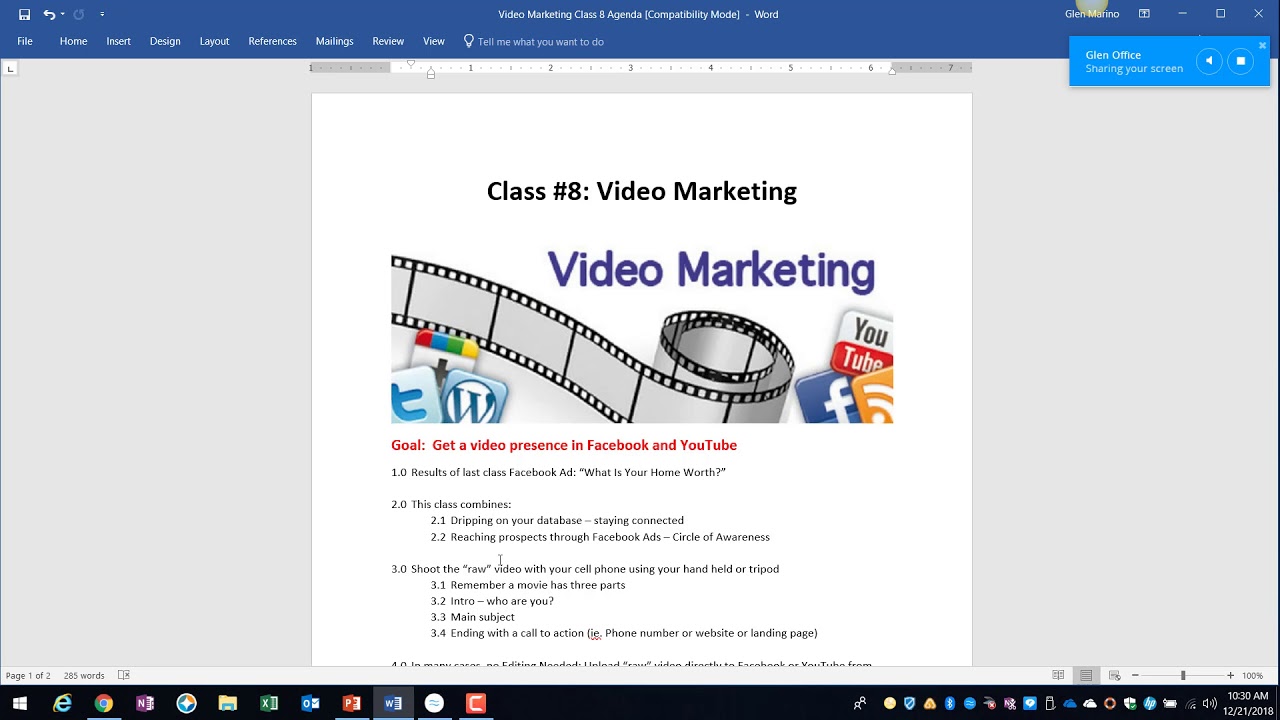Open Outlook from taskbar
This screenshot has height=720, width=1280.
[310, 704]
